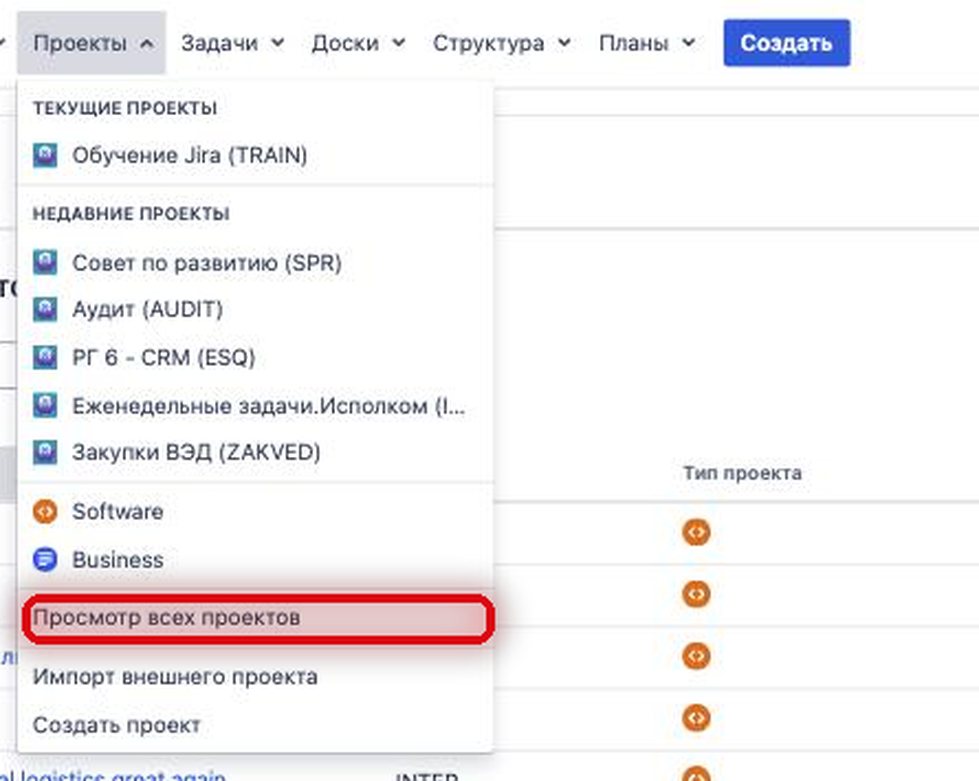This screenshot has height=781, width=979.
Task: Open project Совет по развитию (SPR)
Action: (x=255, y=263)
